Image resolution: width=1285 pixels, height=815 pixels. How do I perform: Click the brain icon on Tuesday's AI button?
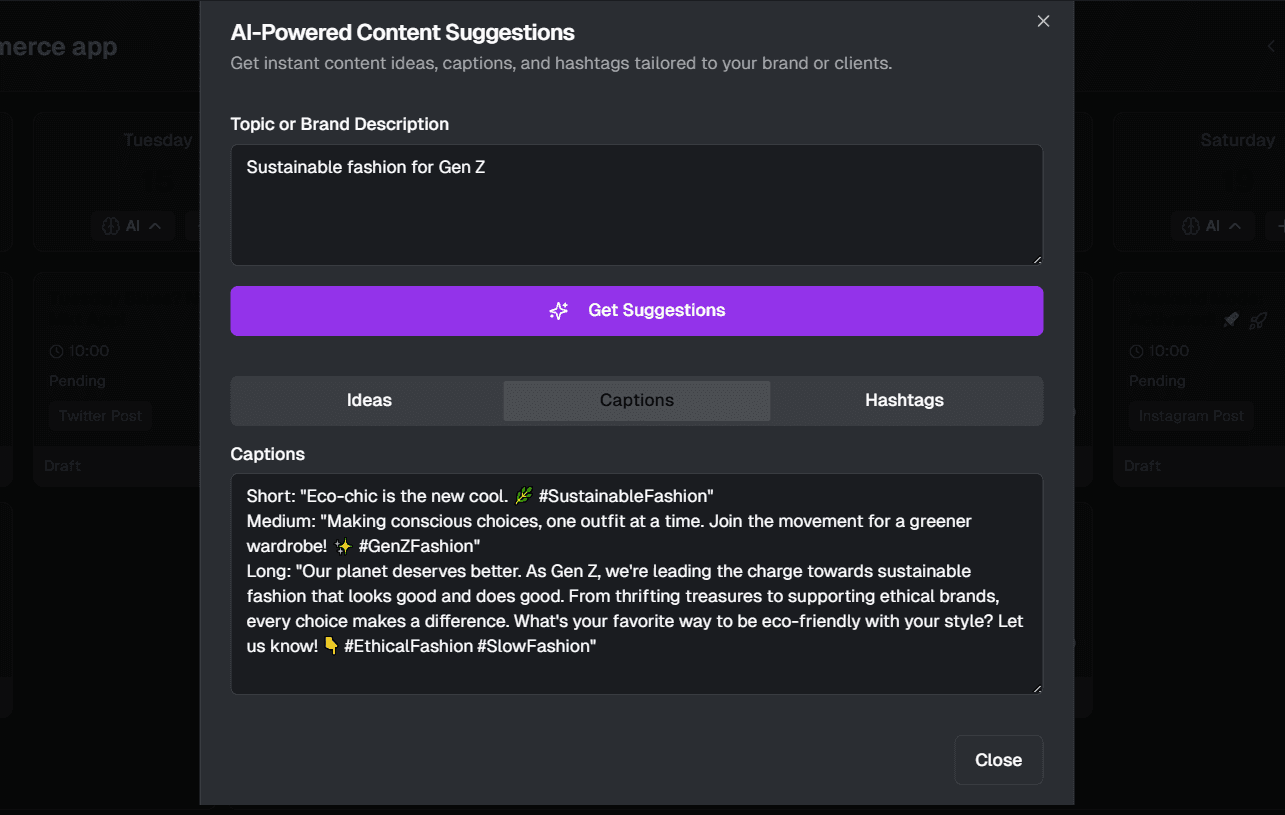[112, 226]
